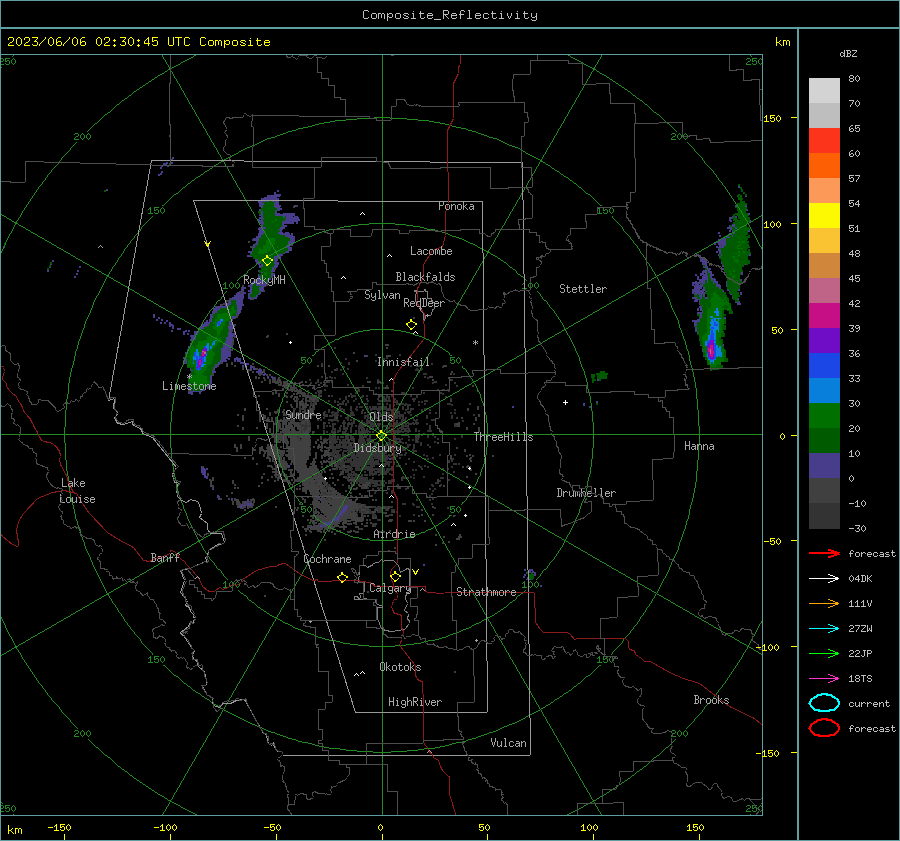Click the magenta swatch below 42 dBZ

(824, 316)
